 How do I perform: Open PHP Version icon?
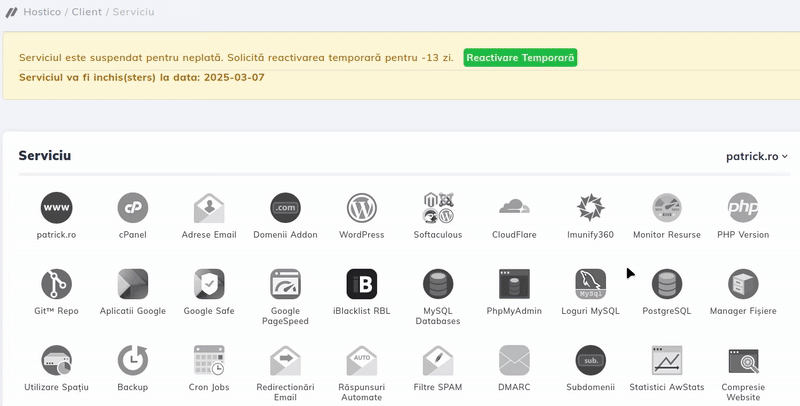[x=743, y=208]
